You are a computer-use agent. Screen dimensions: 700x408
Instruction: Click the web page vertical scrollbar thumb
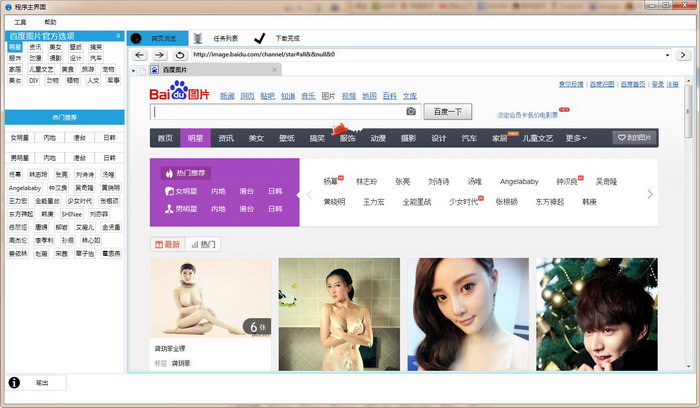point(688,111)
